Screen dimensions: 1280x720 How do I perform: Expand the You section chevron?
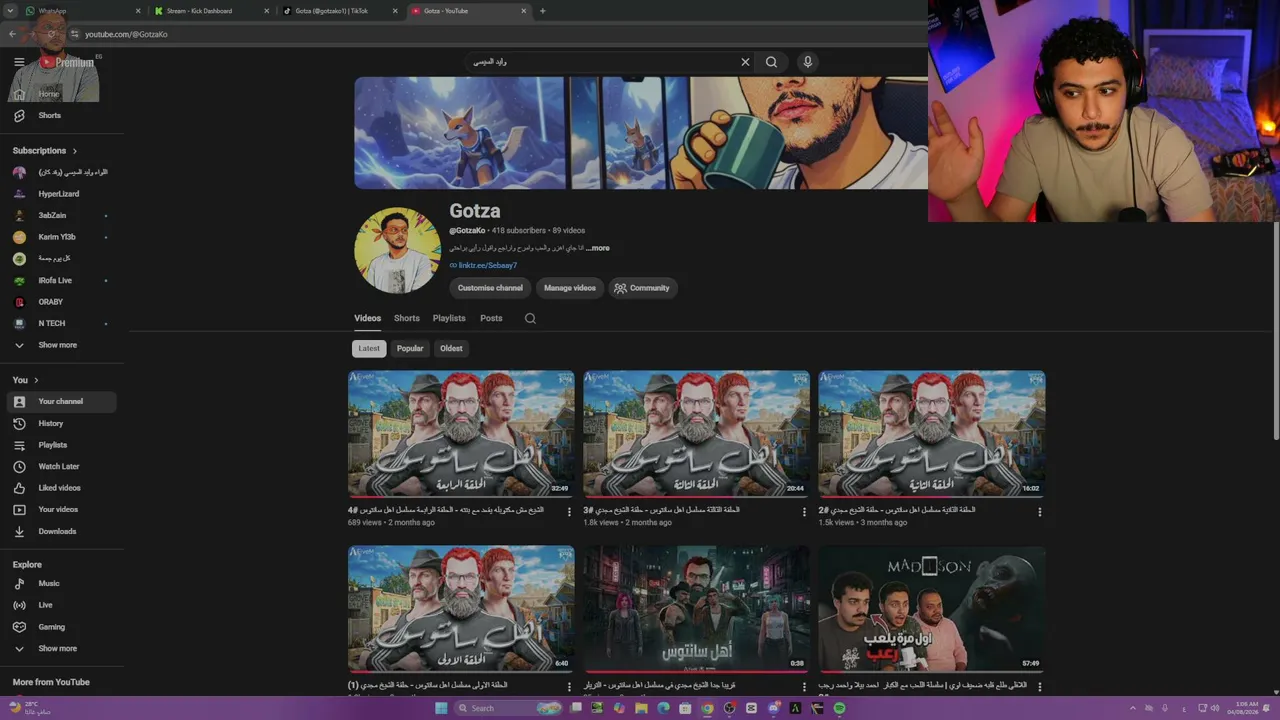[36, 381]
